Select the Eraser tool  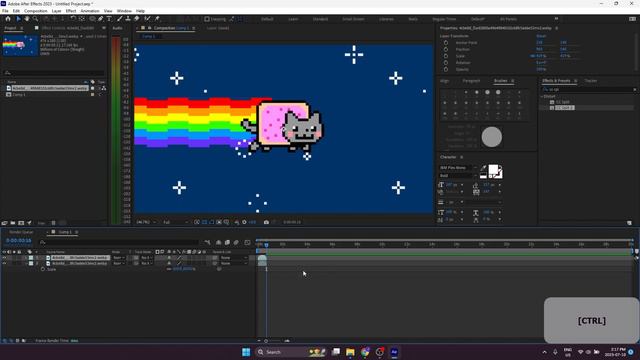(137, 19)
